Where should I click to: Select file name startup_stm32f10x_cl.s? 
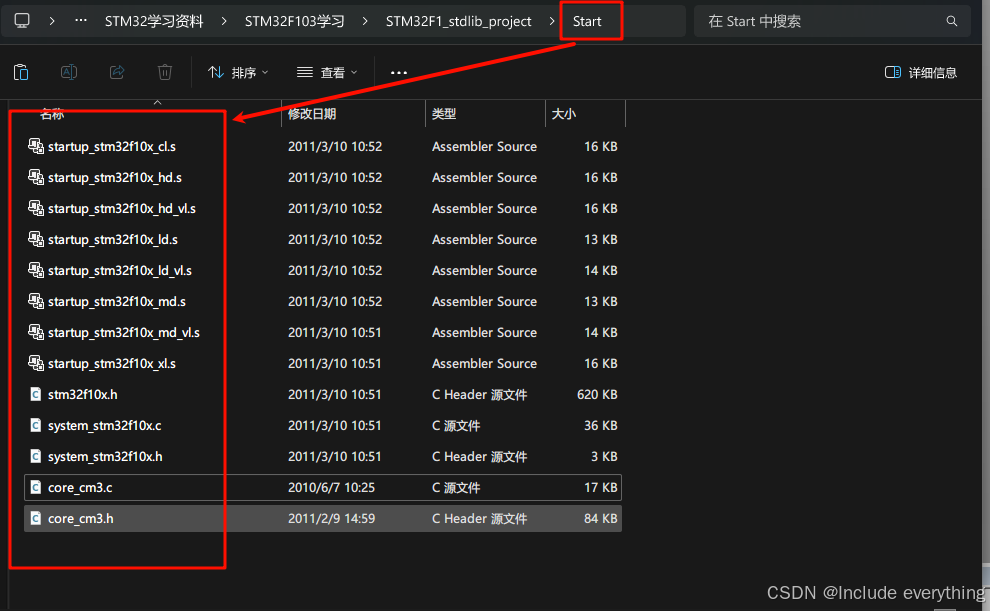pyautogui.click(x=112, y=146)
